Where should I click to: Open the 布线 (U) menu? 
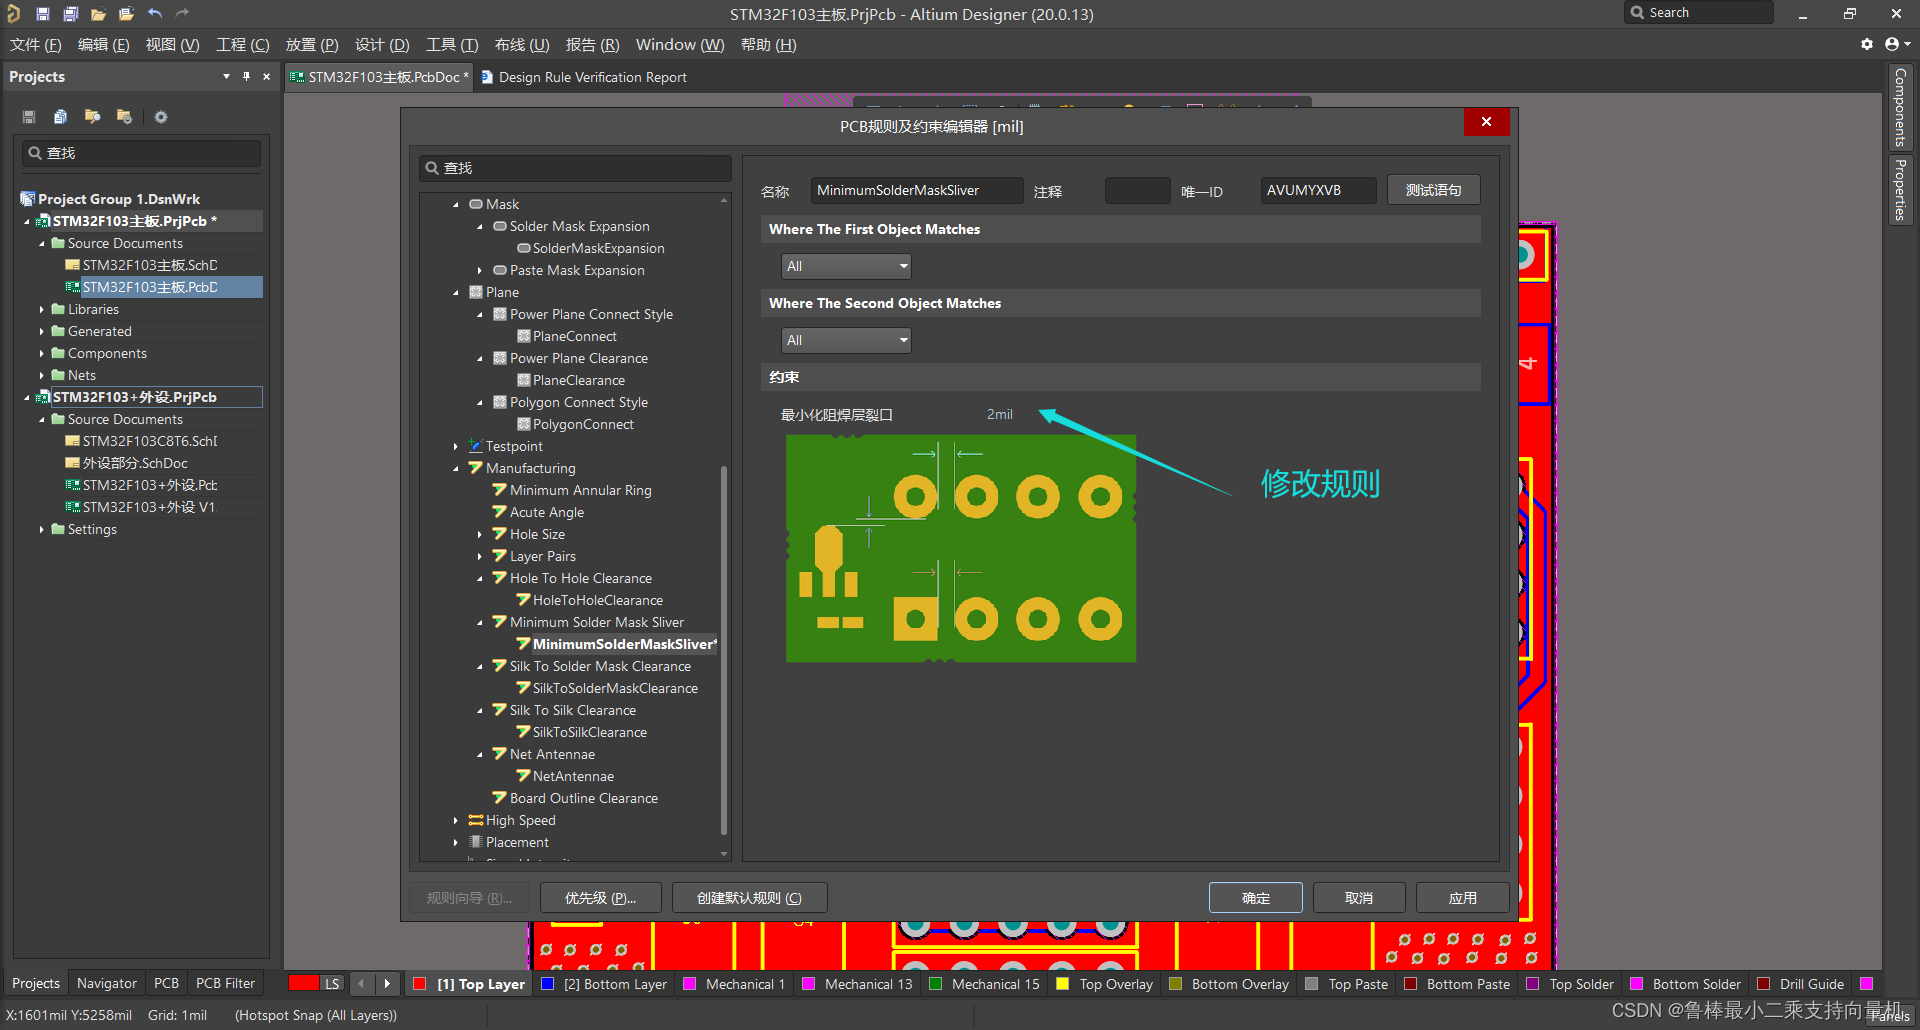[522, 44]
